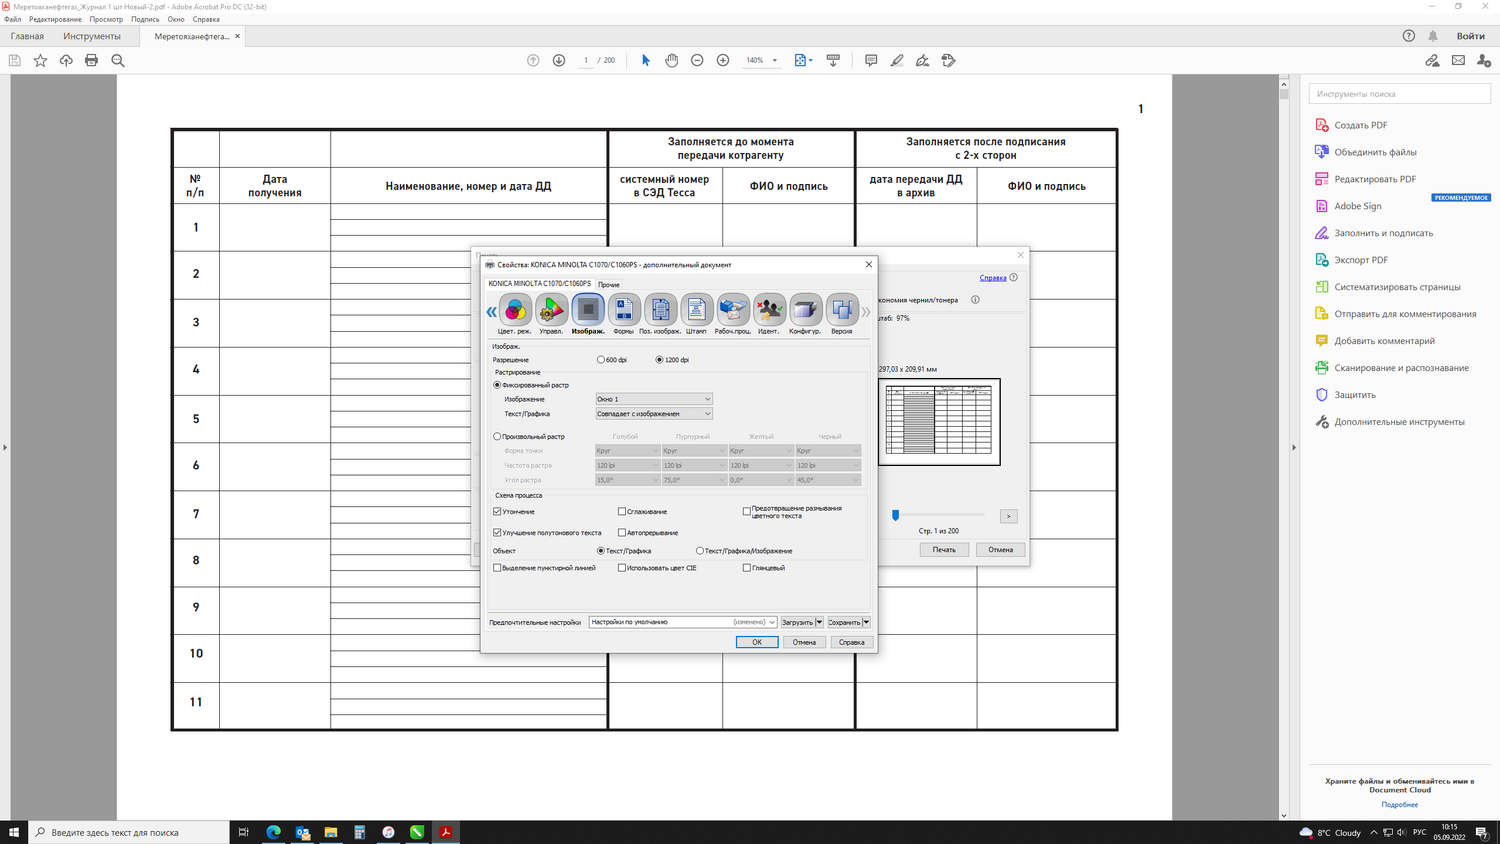Uncheck the Уточнение checkbox
This screenshot has height=844, width=1500.
pyautogui.click(x=498, y=512)
